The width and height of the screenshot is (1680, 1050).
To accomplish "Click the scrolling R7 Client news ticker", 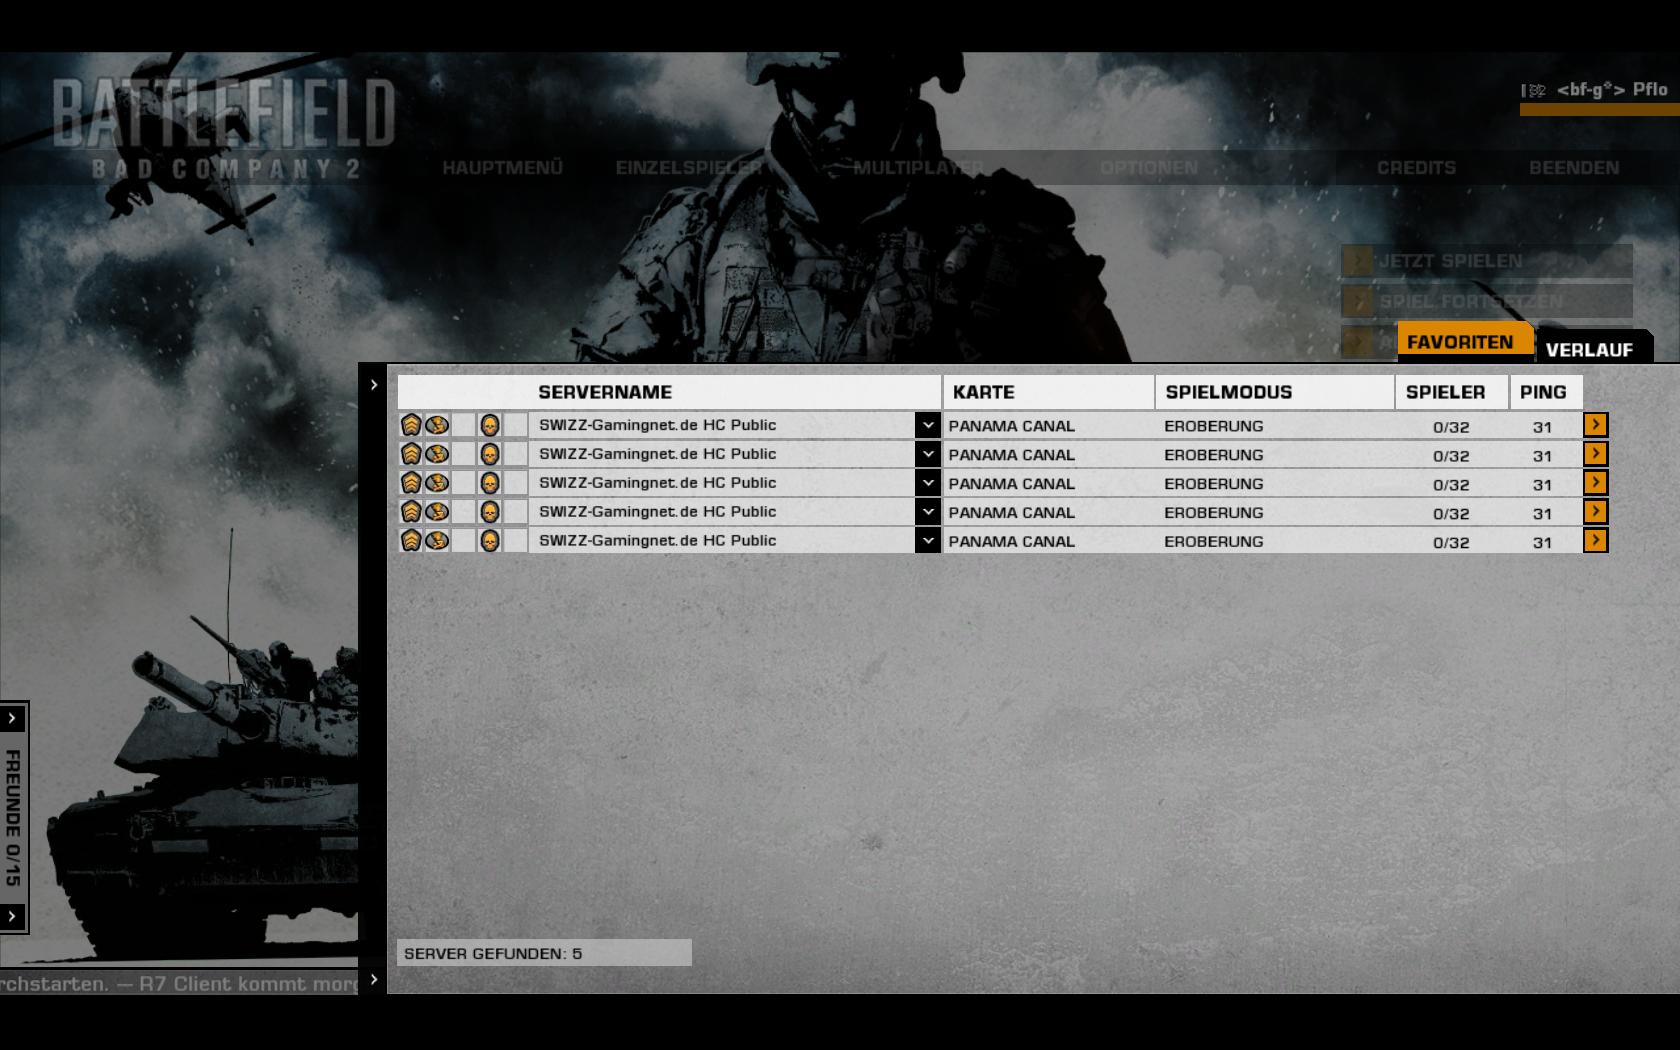I will 179,984.
